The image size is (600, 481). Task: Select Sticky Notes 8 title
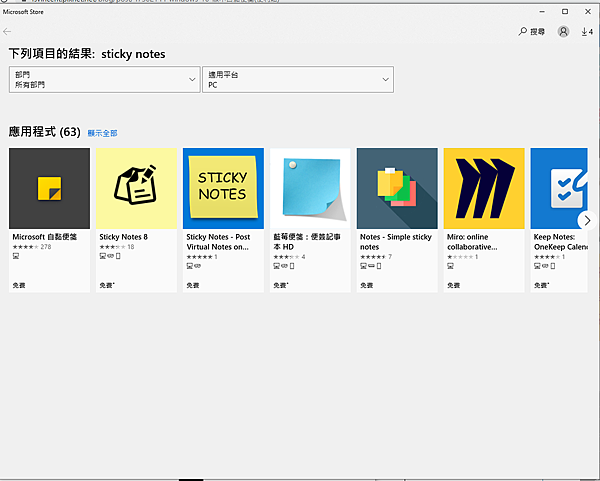click(x=123, y=237)
